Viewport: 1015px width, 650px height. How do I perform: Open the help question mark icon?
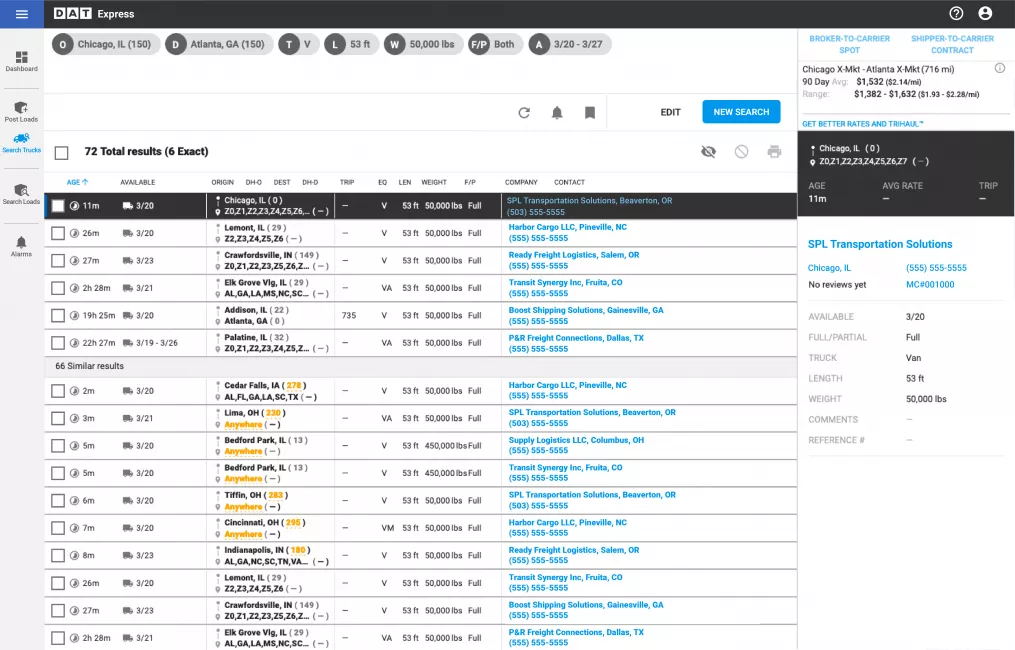click(x=956, y=14)
